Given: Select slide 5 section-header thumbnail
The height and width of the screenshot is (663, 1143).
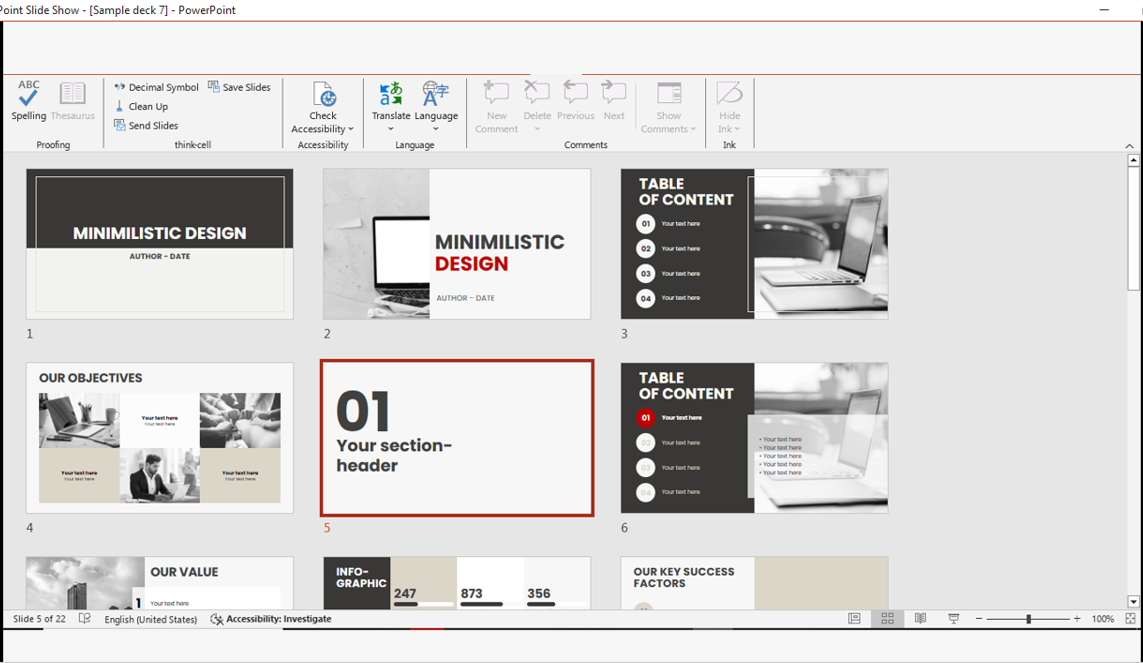Looking at the screenshot, I should click(x=457, y=438).
